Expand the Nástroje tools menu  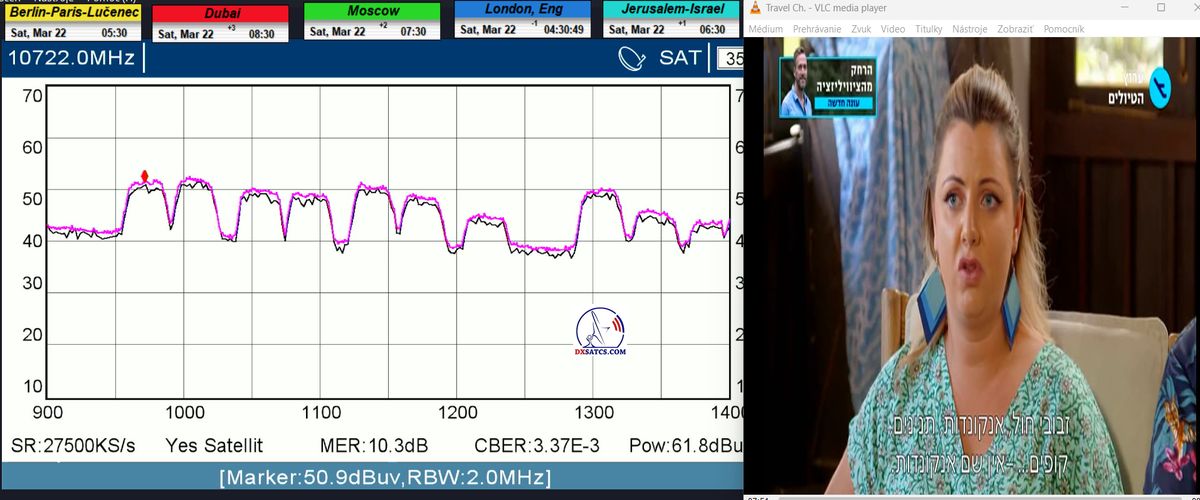point(970,29)
